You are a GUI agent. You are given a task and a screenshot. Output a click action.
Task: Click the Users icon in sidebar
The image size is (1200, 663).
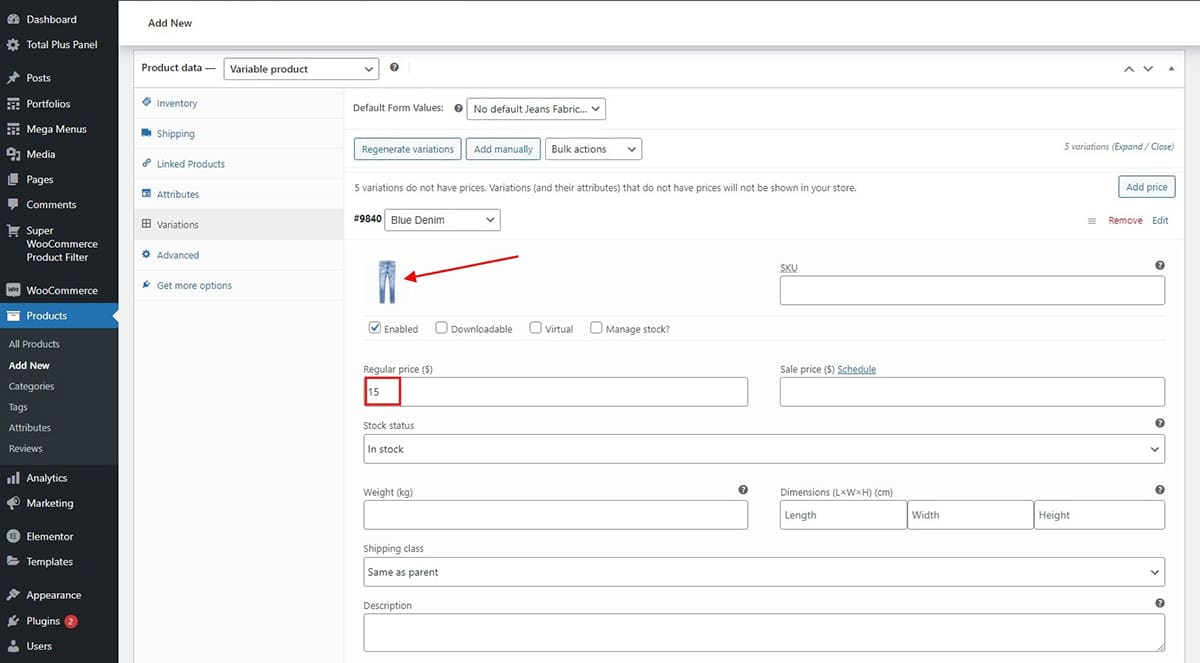point(13,646)
